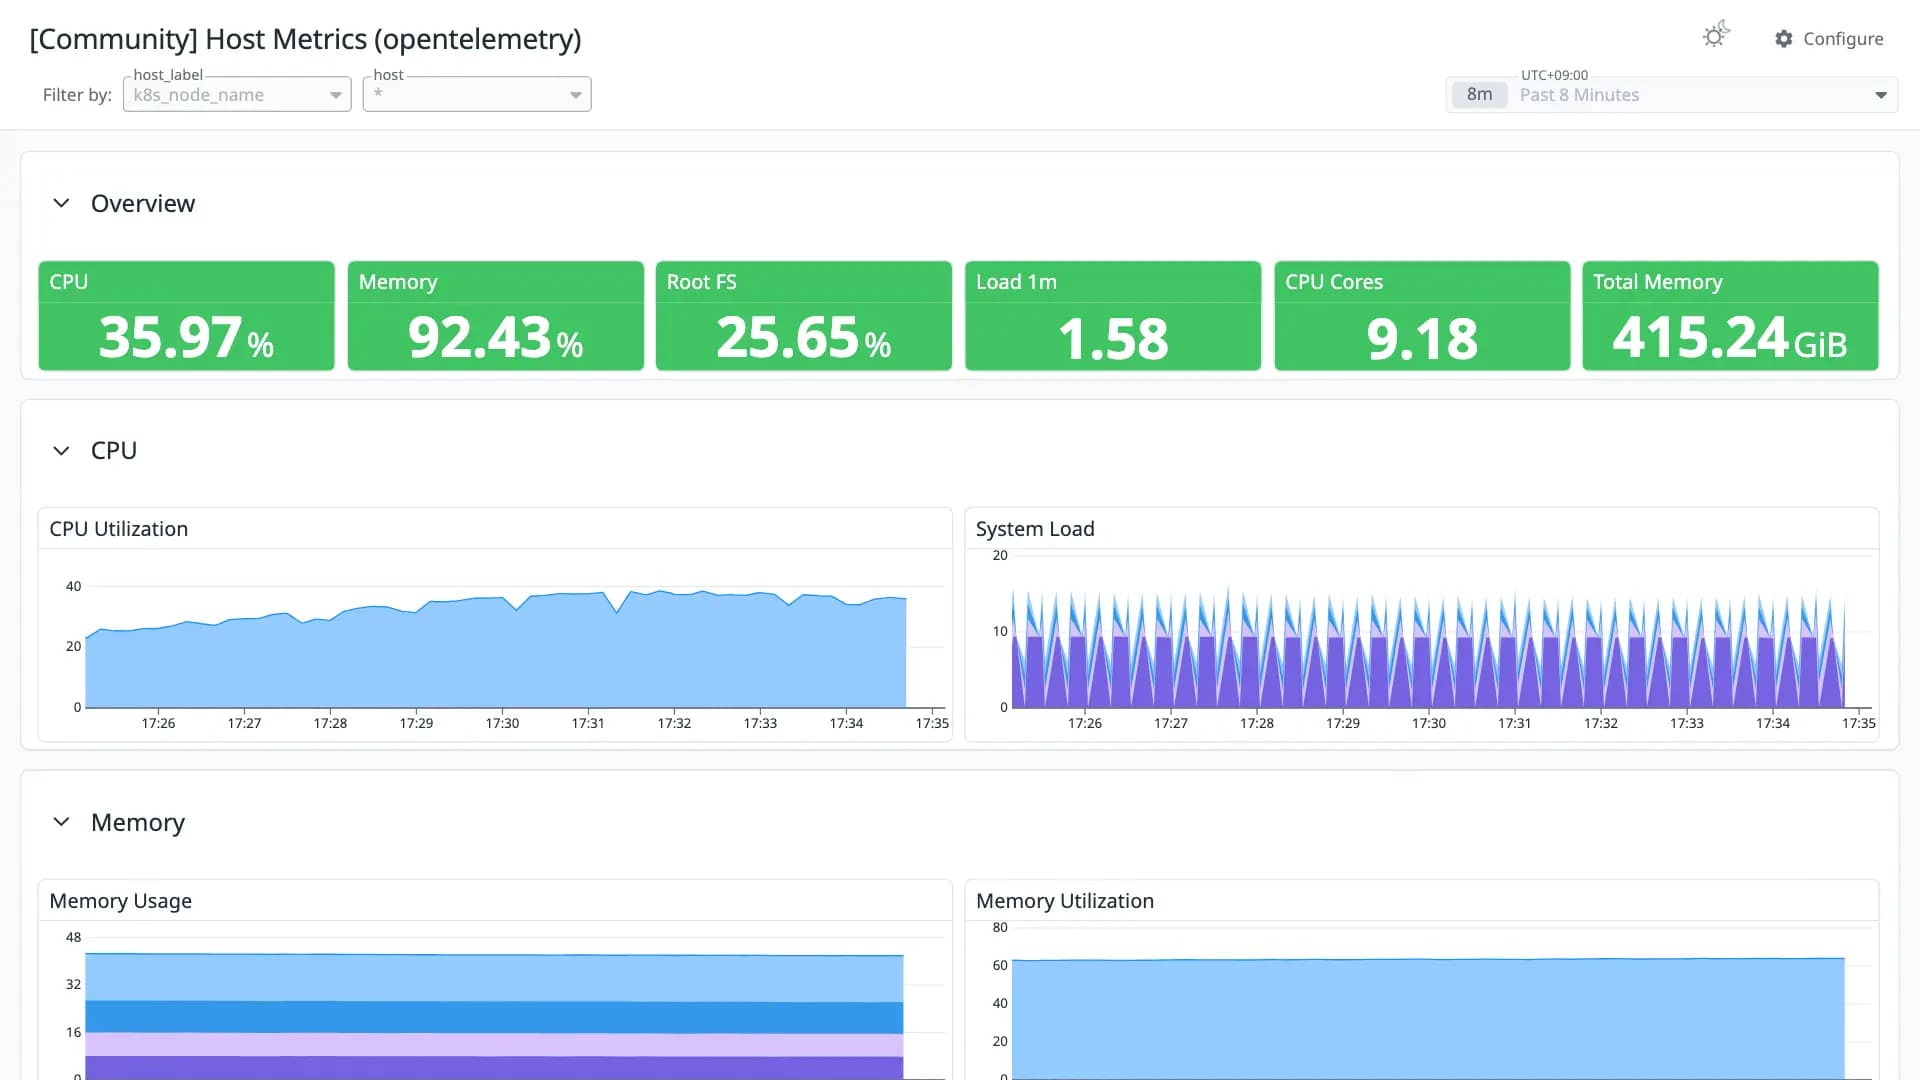Open the host filter dropdown
The width and height of the screenshot is (1920, 1080).
(x=477, y=94)
